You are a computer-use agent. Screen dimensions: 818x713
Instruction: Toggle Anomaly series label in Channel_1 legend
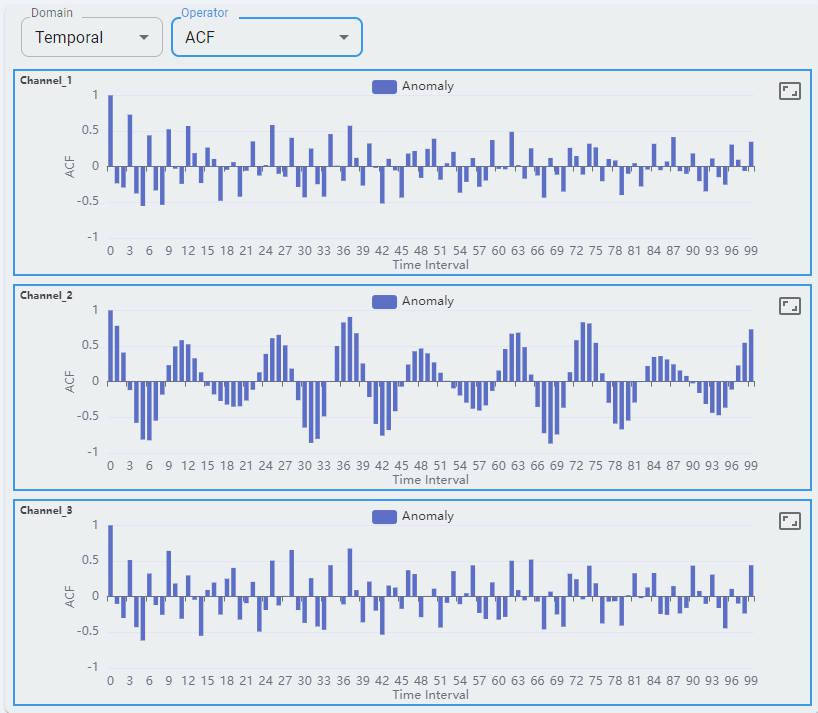[x=427, y=86]
